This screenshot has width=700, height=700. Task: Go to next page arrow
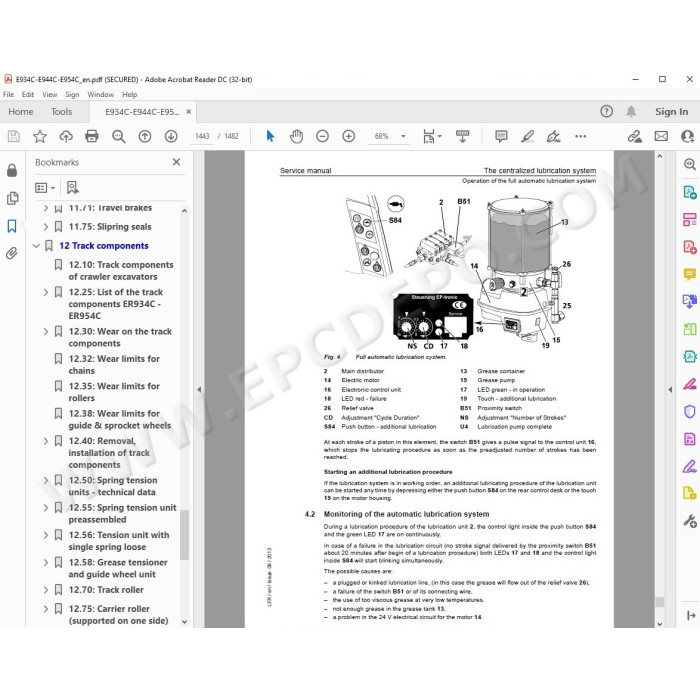(171, 136)
